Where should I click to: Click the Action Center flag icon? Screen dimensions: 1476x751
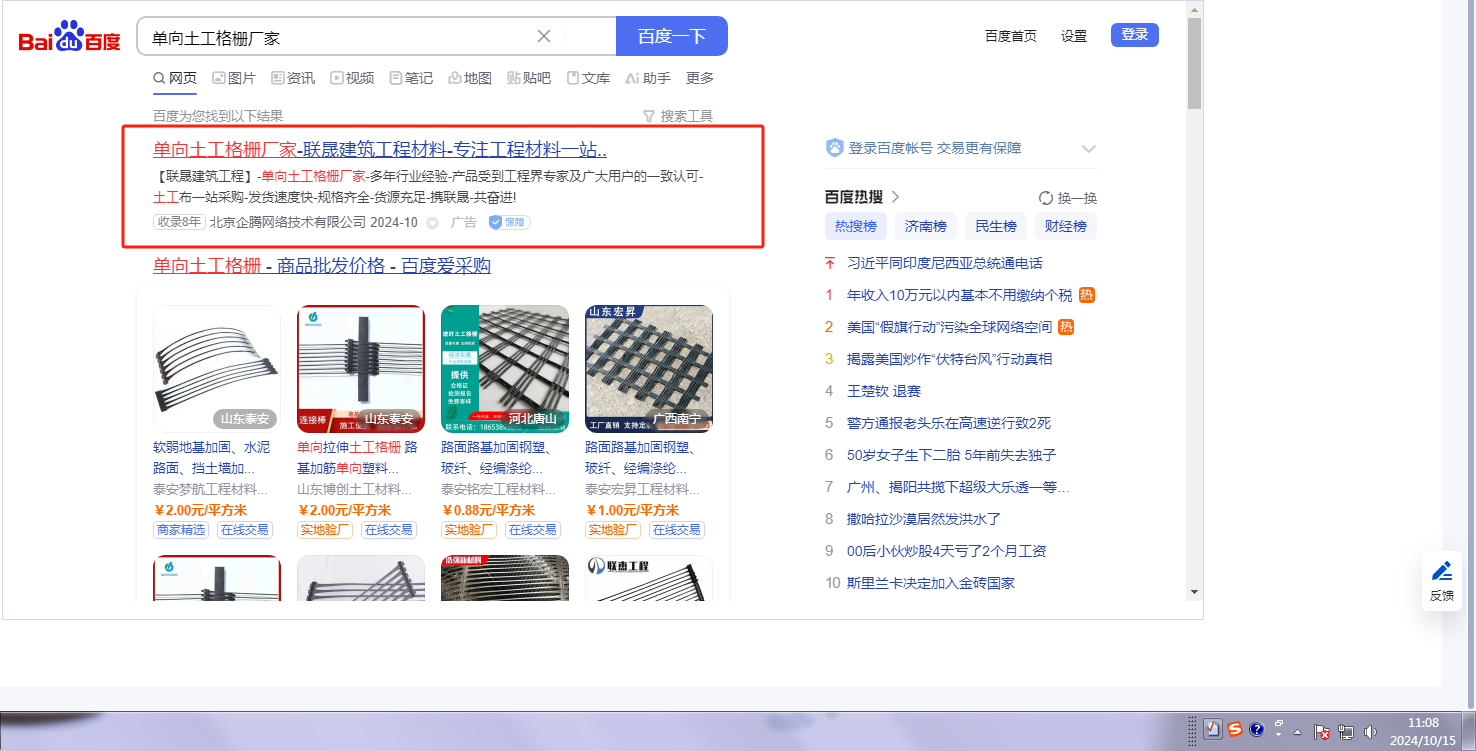click(1321, 731)
